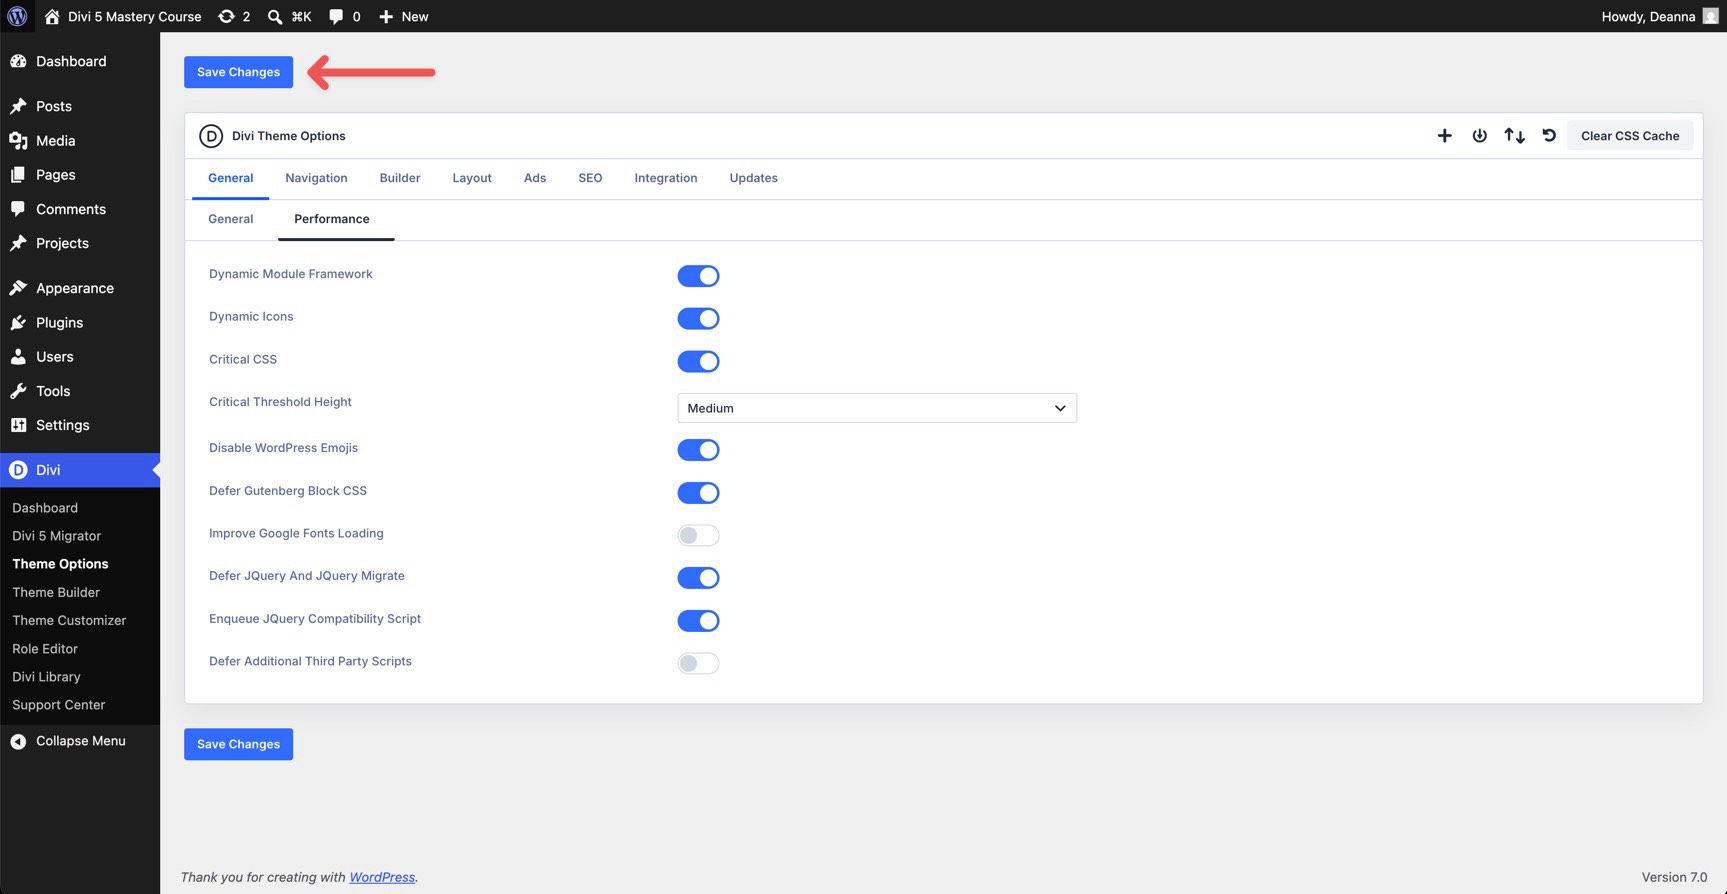Click the Settings sliders icon
Screen dimensions: 1727x894
18,425
